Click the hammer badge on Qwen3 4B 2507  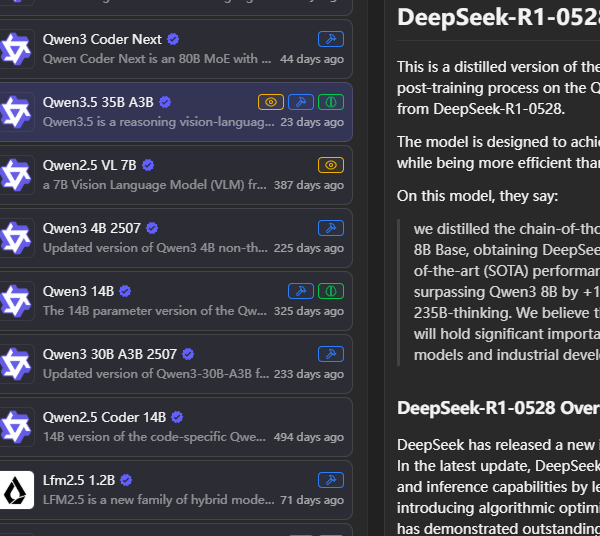click(x=330, y=228)
